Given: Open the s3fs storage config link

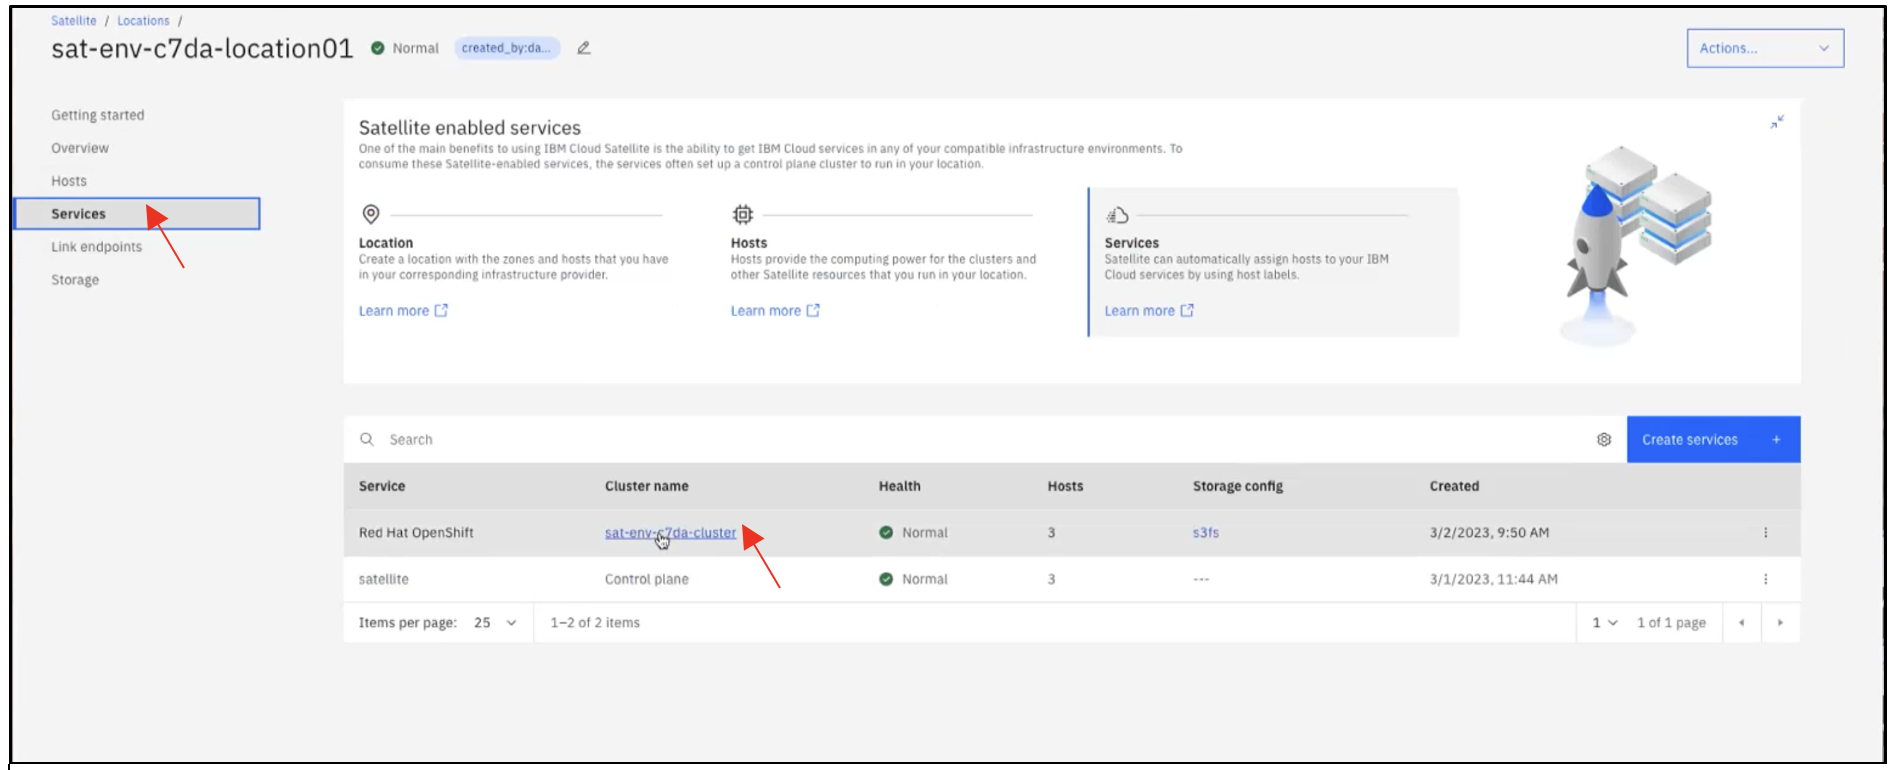Looking at the screenshot, I should point(1205,533).
